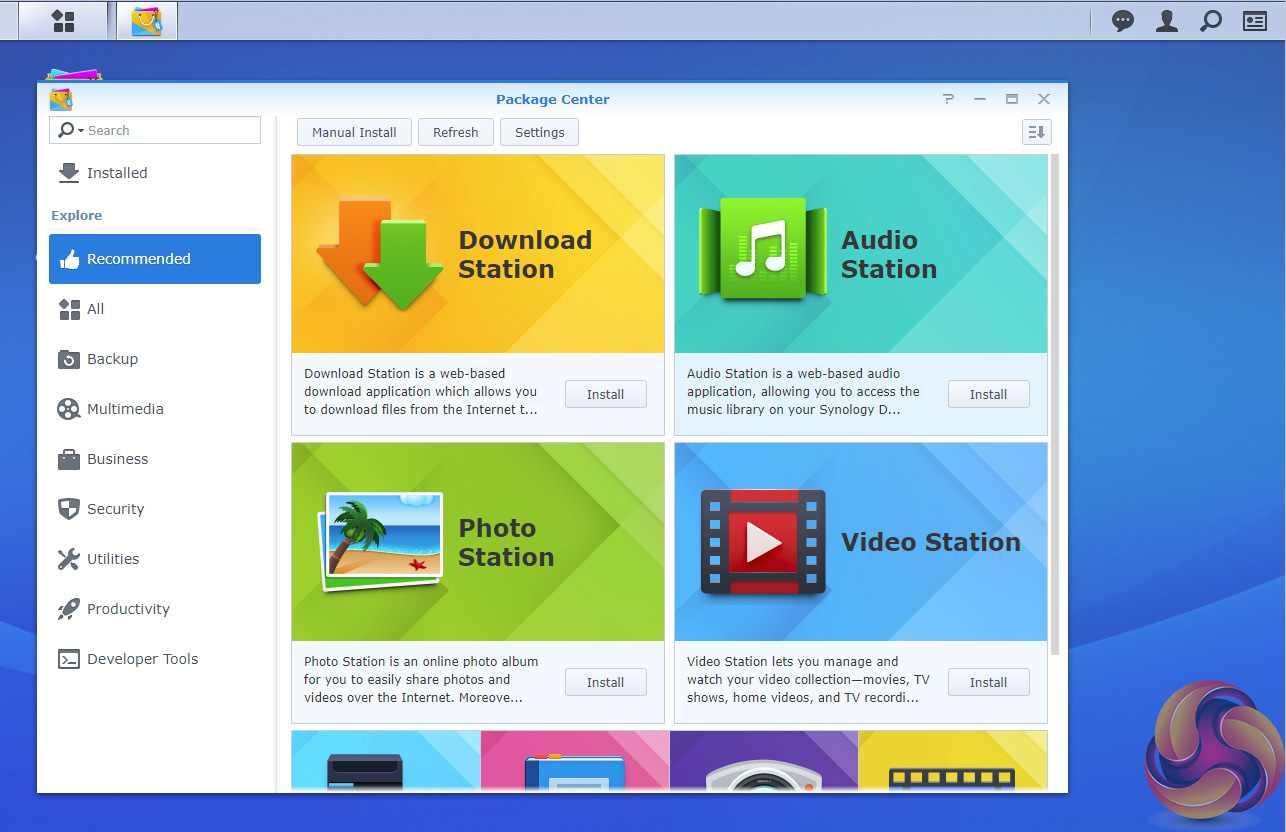
Task: Select the Security category
Action: pos(115,509)
